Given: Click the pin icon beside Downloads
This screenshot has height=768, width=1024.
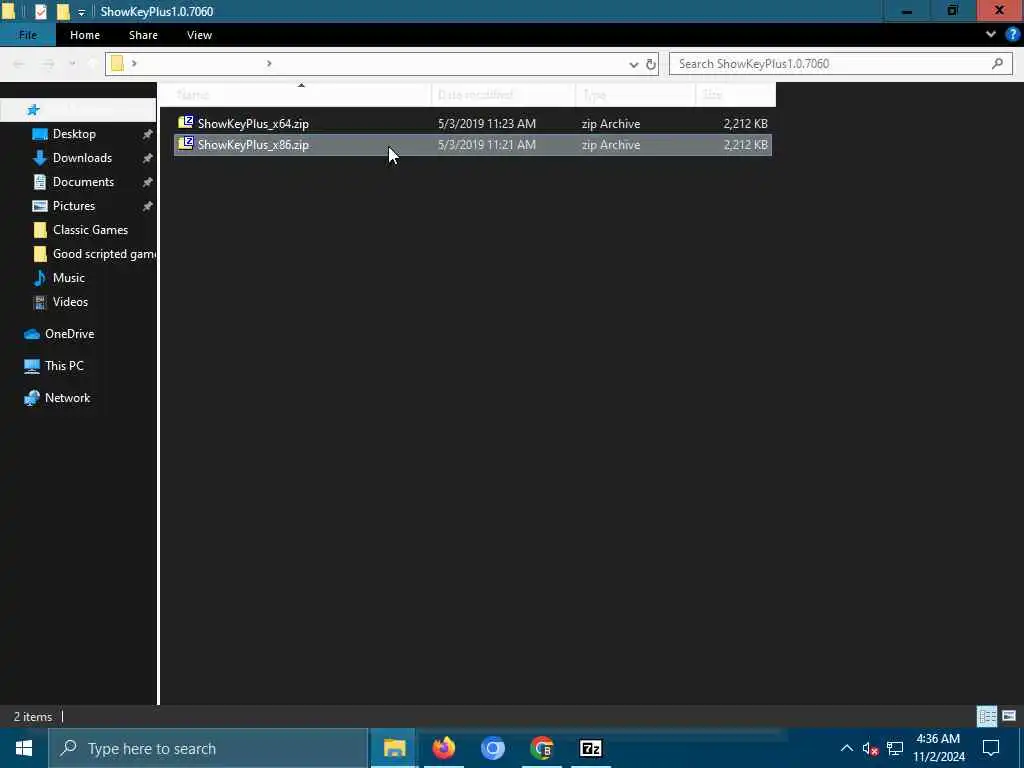Looking at the screenshot, I should (x=148, y=158).
